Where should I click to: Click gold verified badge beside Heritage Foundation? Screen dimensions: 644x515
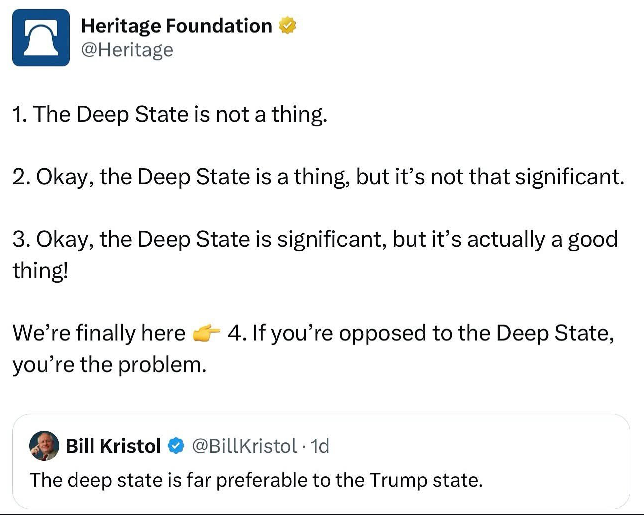(288, 27)
